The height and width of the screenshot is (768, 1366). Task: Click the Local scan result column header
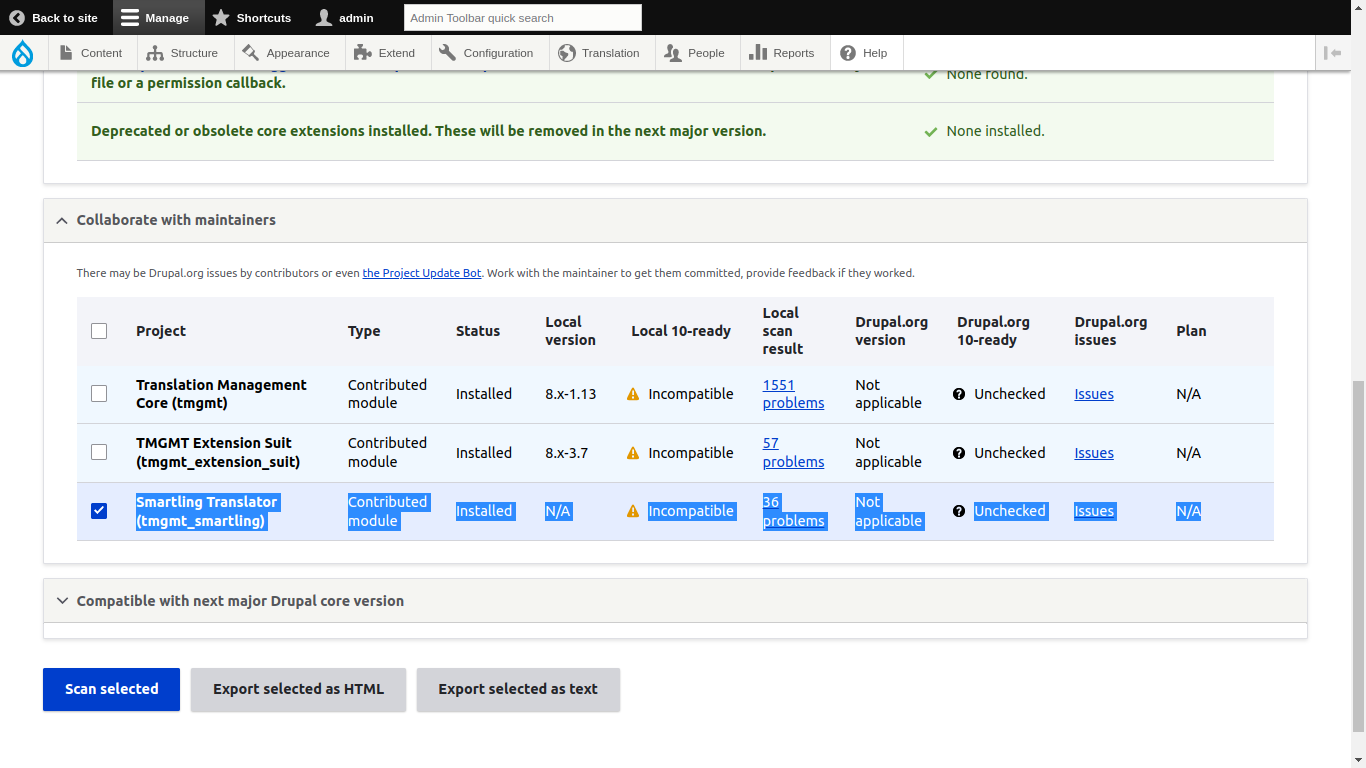pos(782,331)
